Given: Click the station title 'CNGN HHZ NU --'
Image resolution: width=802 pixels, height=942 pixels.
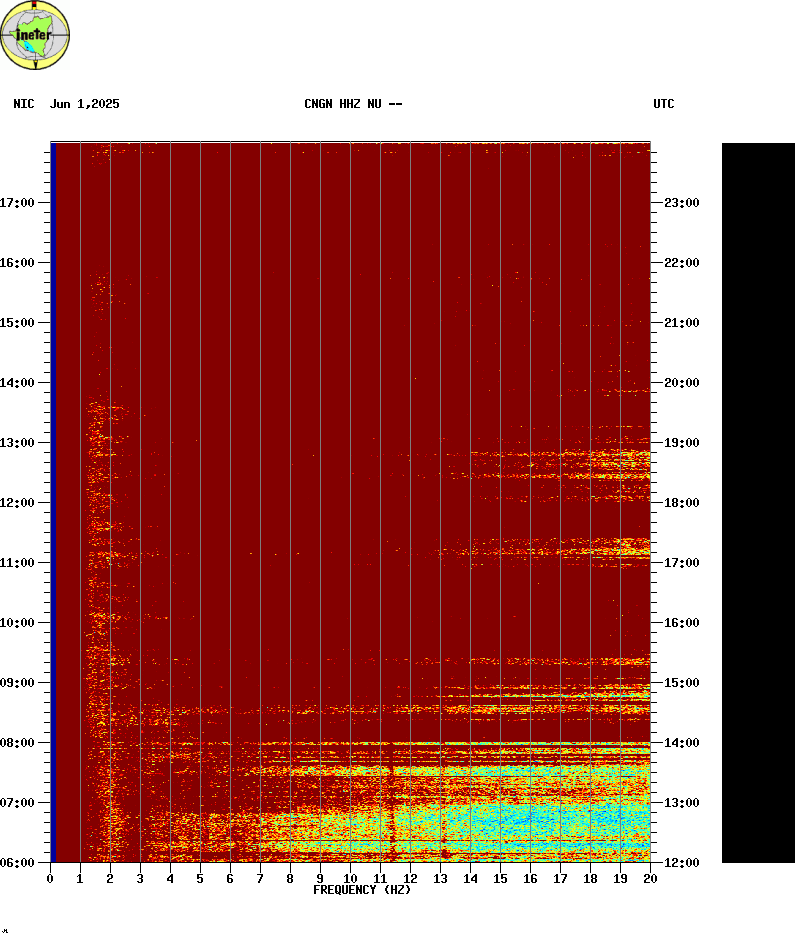Looking at the screenshot, I should (353, 104).
